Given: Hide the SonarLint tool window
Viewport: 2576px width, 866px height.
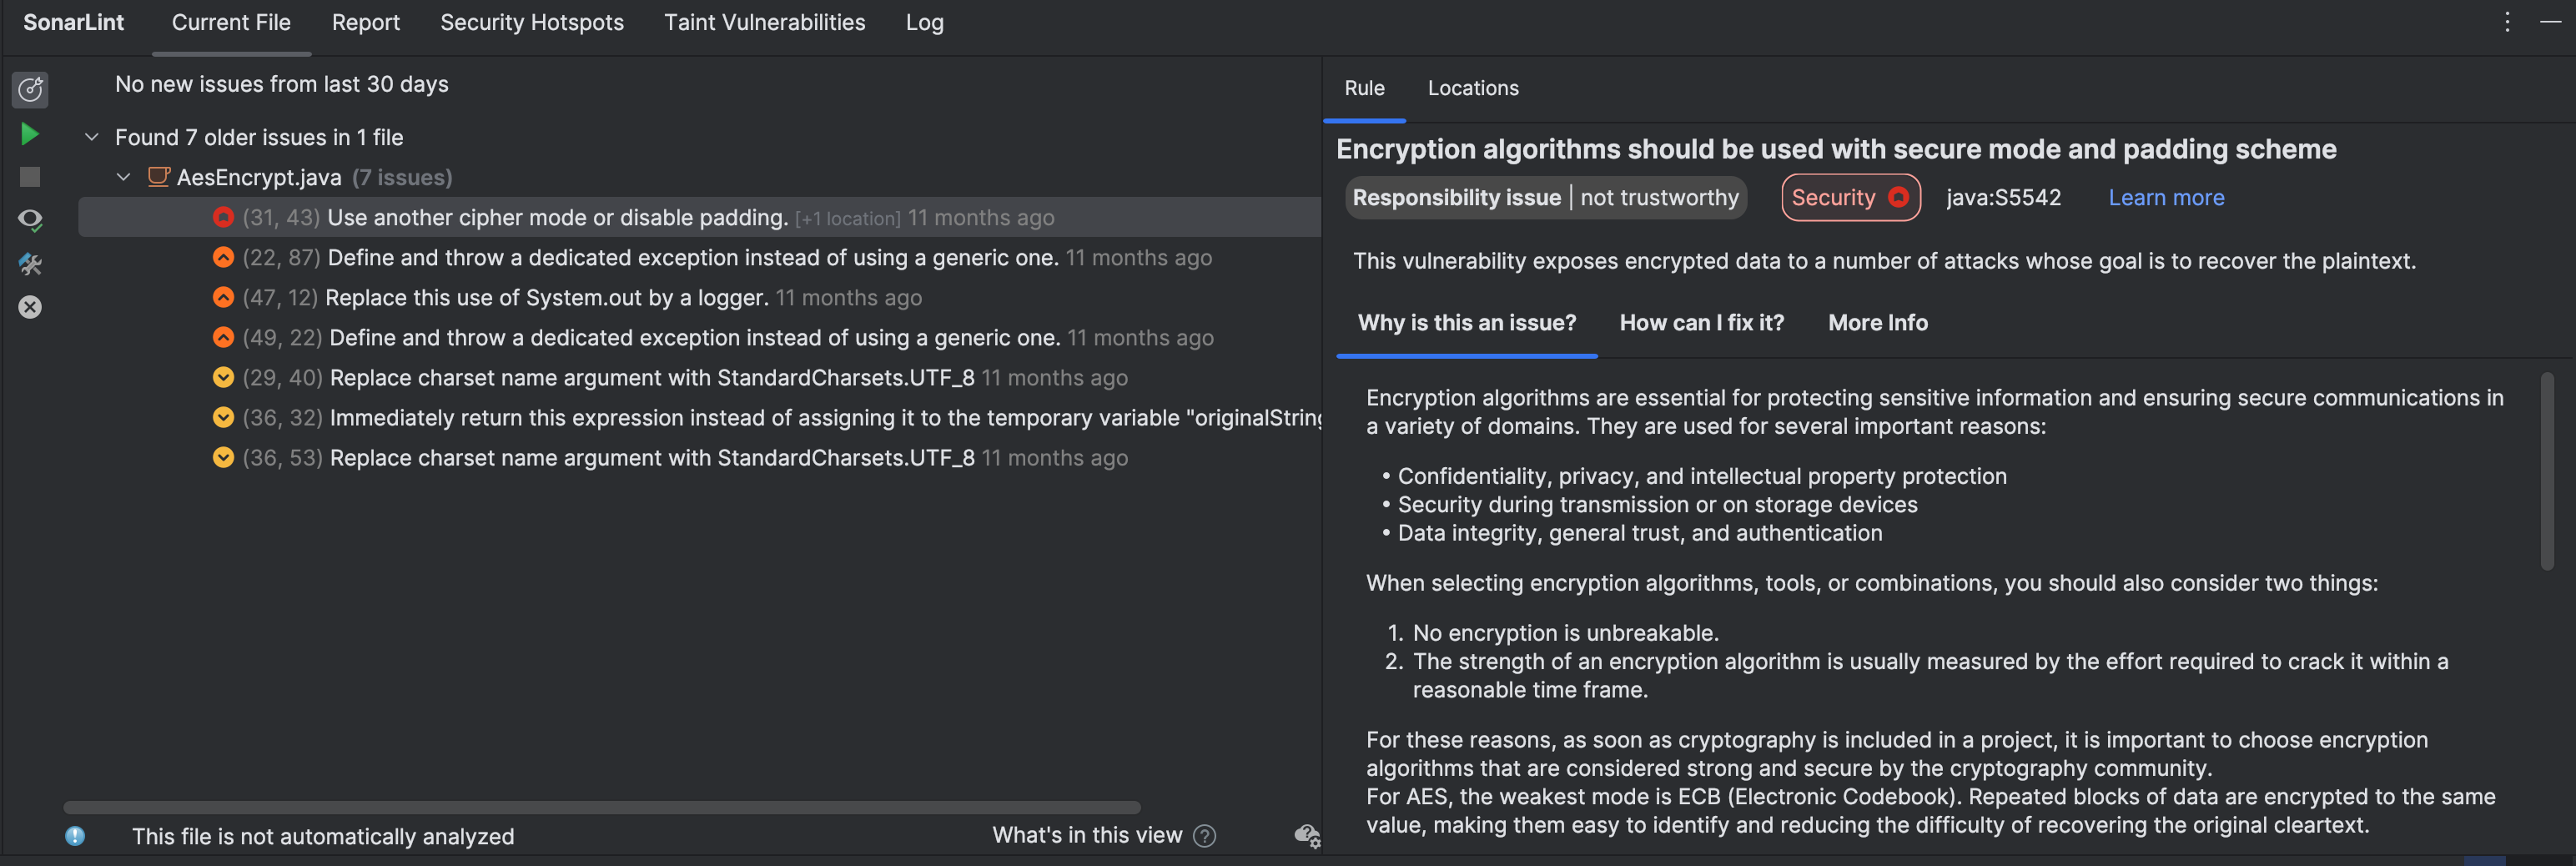Looking at the screenshot, I should pos(2550,22).
